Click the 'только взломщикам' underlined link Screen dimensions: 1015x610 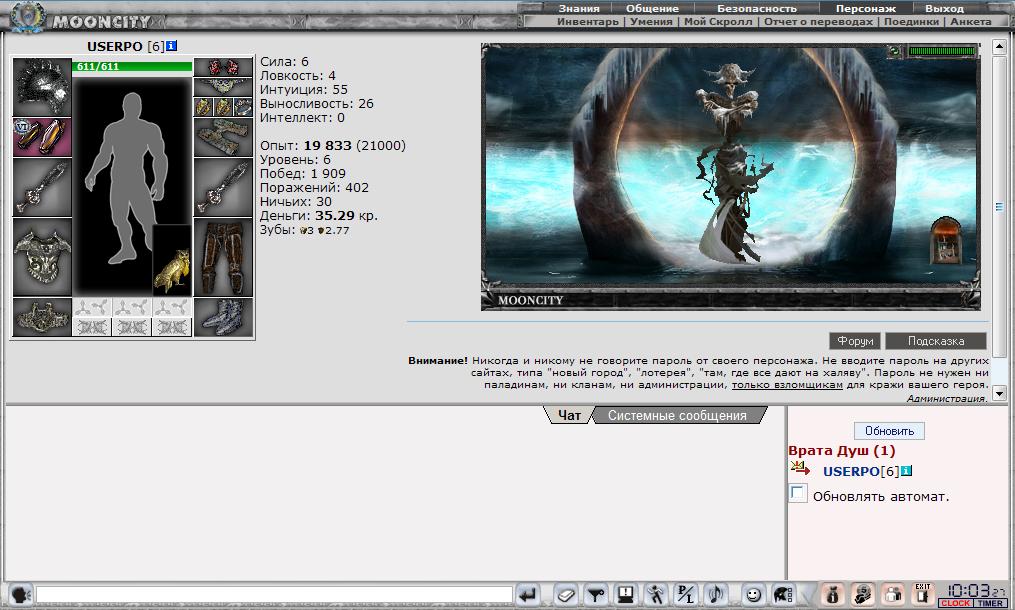[787, 385]
